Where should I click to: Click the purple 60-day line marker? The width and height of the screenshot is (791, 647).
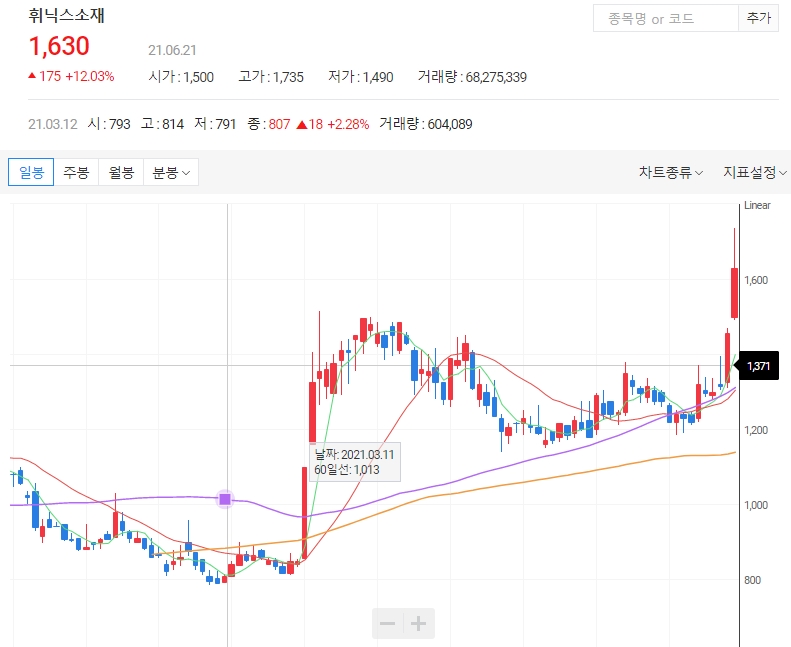click(x=225, y=499)
